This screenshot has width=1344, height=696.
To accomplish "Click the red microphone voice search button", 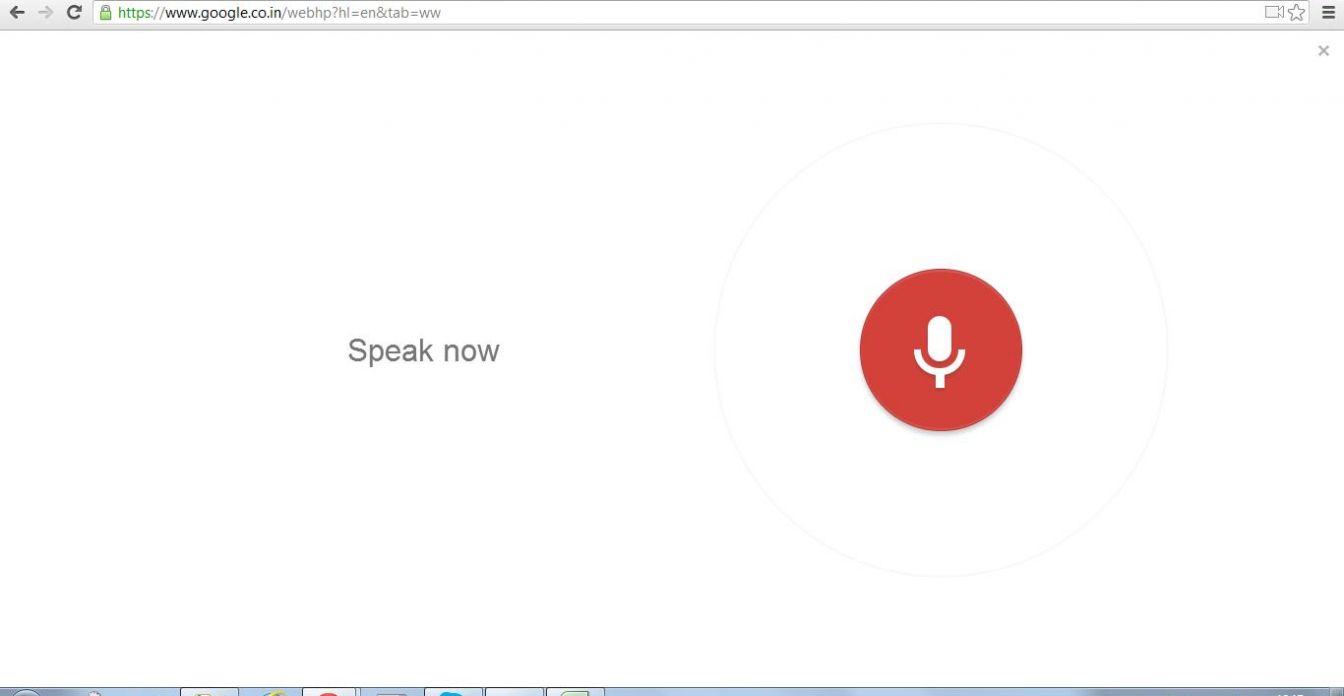I will (x=940, y=350).
